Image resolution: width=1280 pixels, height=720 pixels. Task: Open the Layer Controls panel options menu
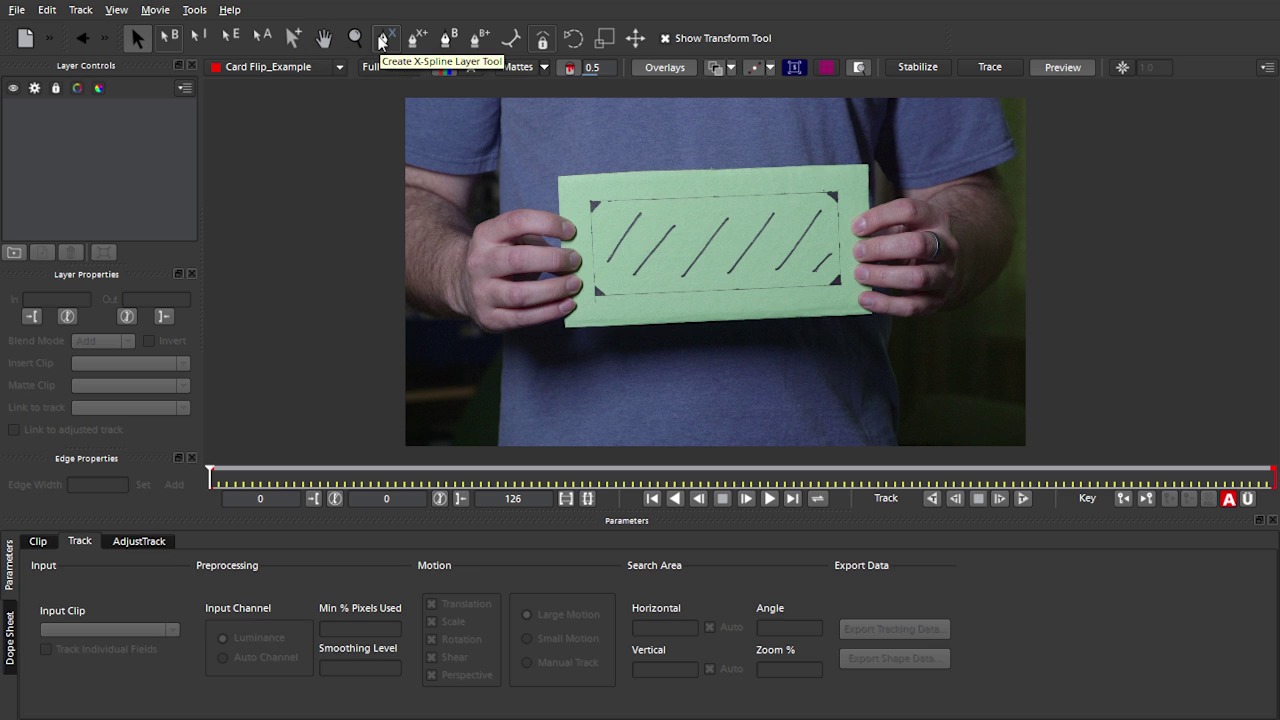click(x=185, y=88)
